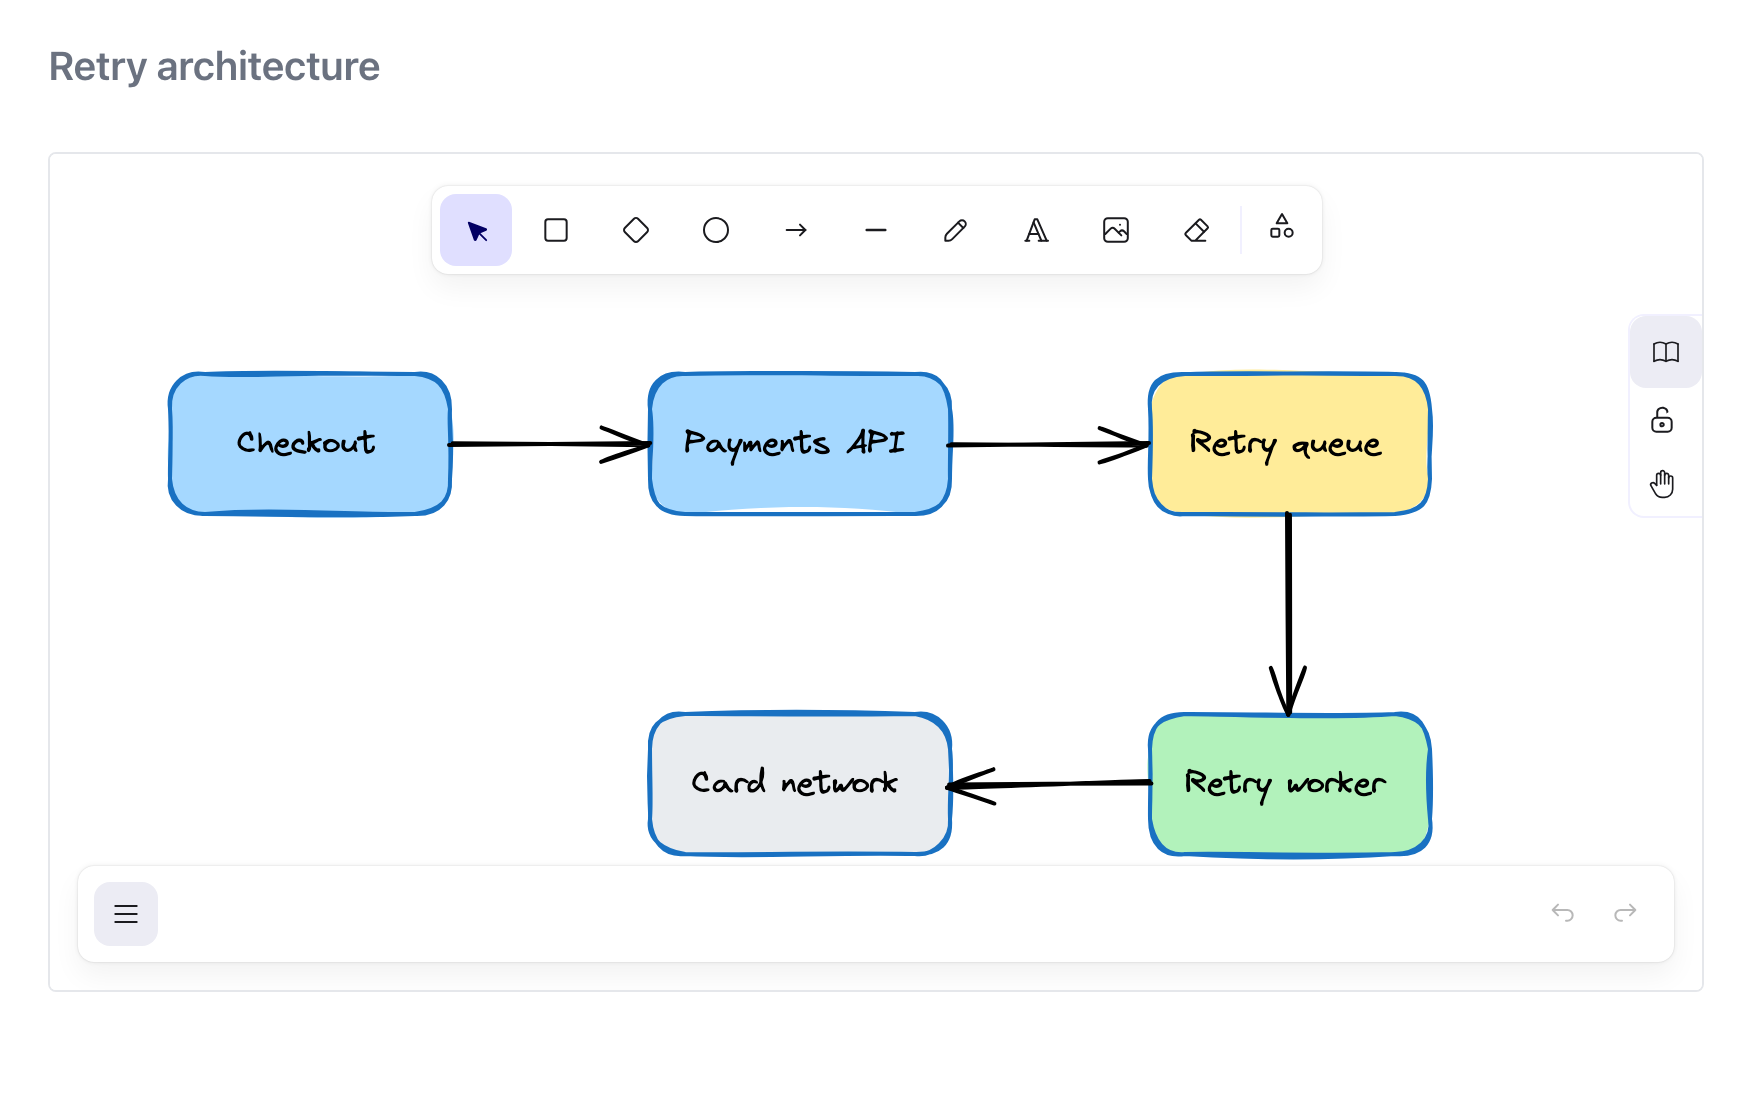This screenshot has height=1110, width=1752.
Task: Select the grey Card network box
Action: point(800,784)
